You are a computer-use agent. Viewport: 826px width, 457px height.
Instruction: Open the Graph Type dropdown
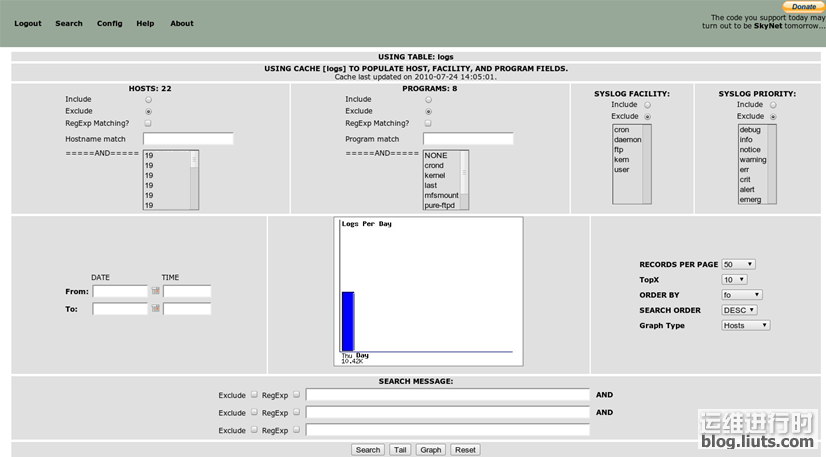click(x=745, y=325)
